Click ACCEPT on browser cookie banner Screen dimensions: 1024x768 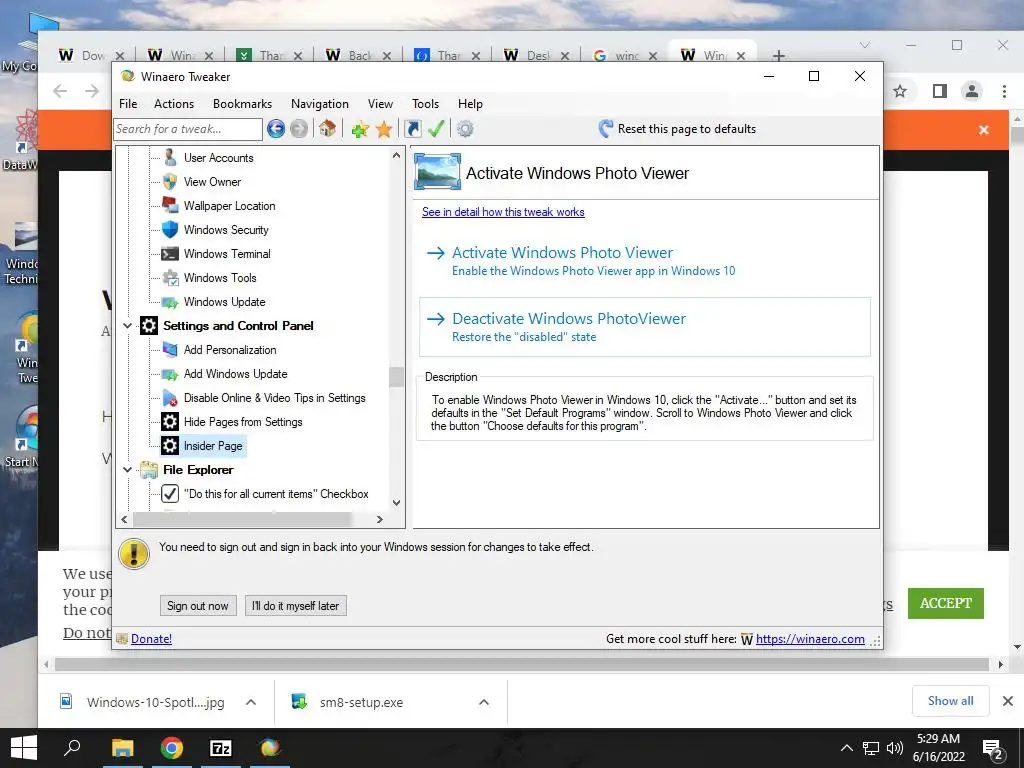point(946,603)
